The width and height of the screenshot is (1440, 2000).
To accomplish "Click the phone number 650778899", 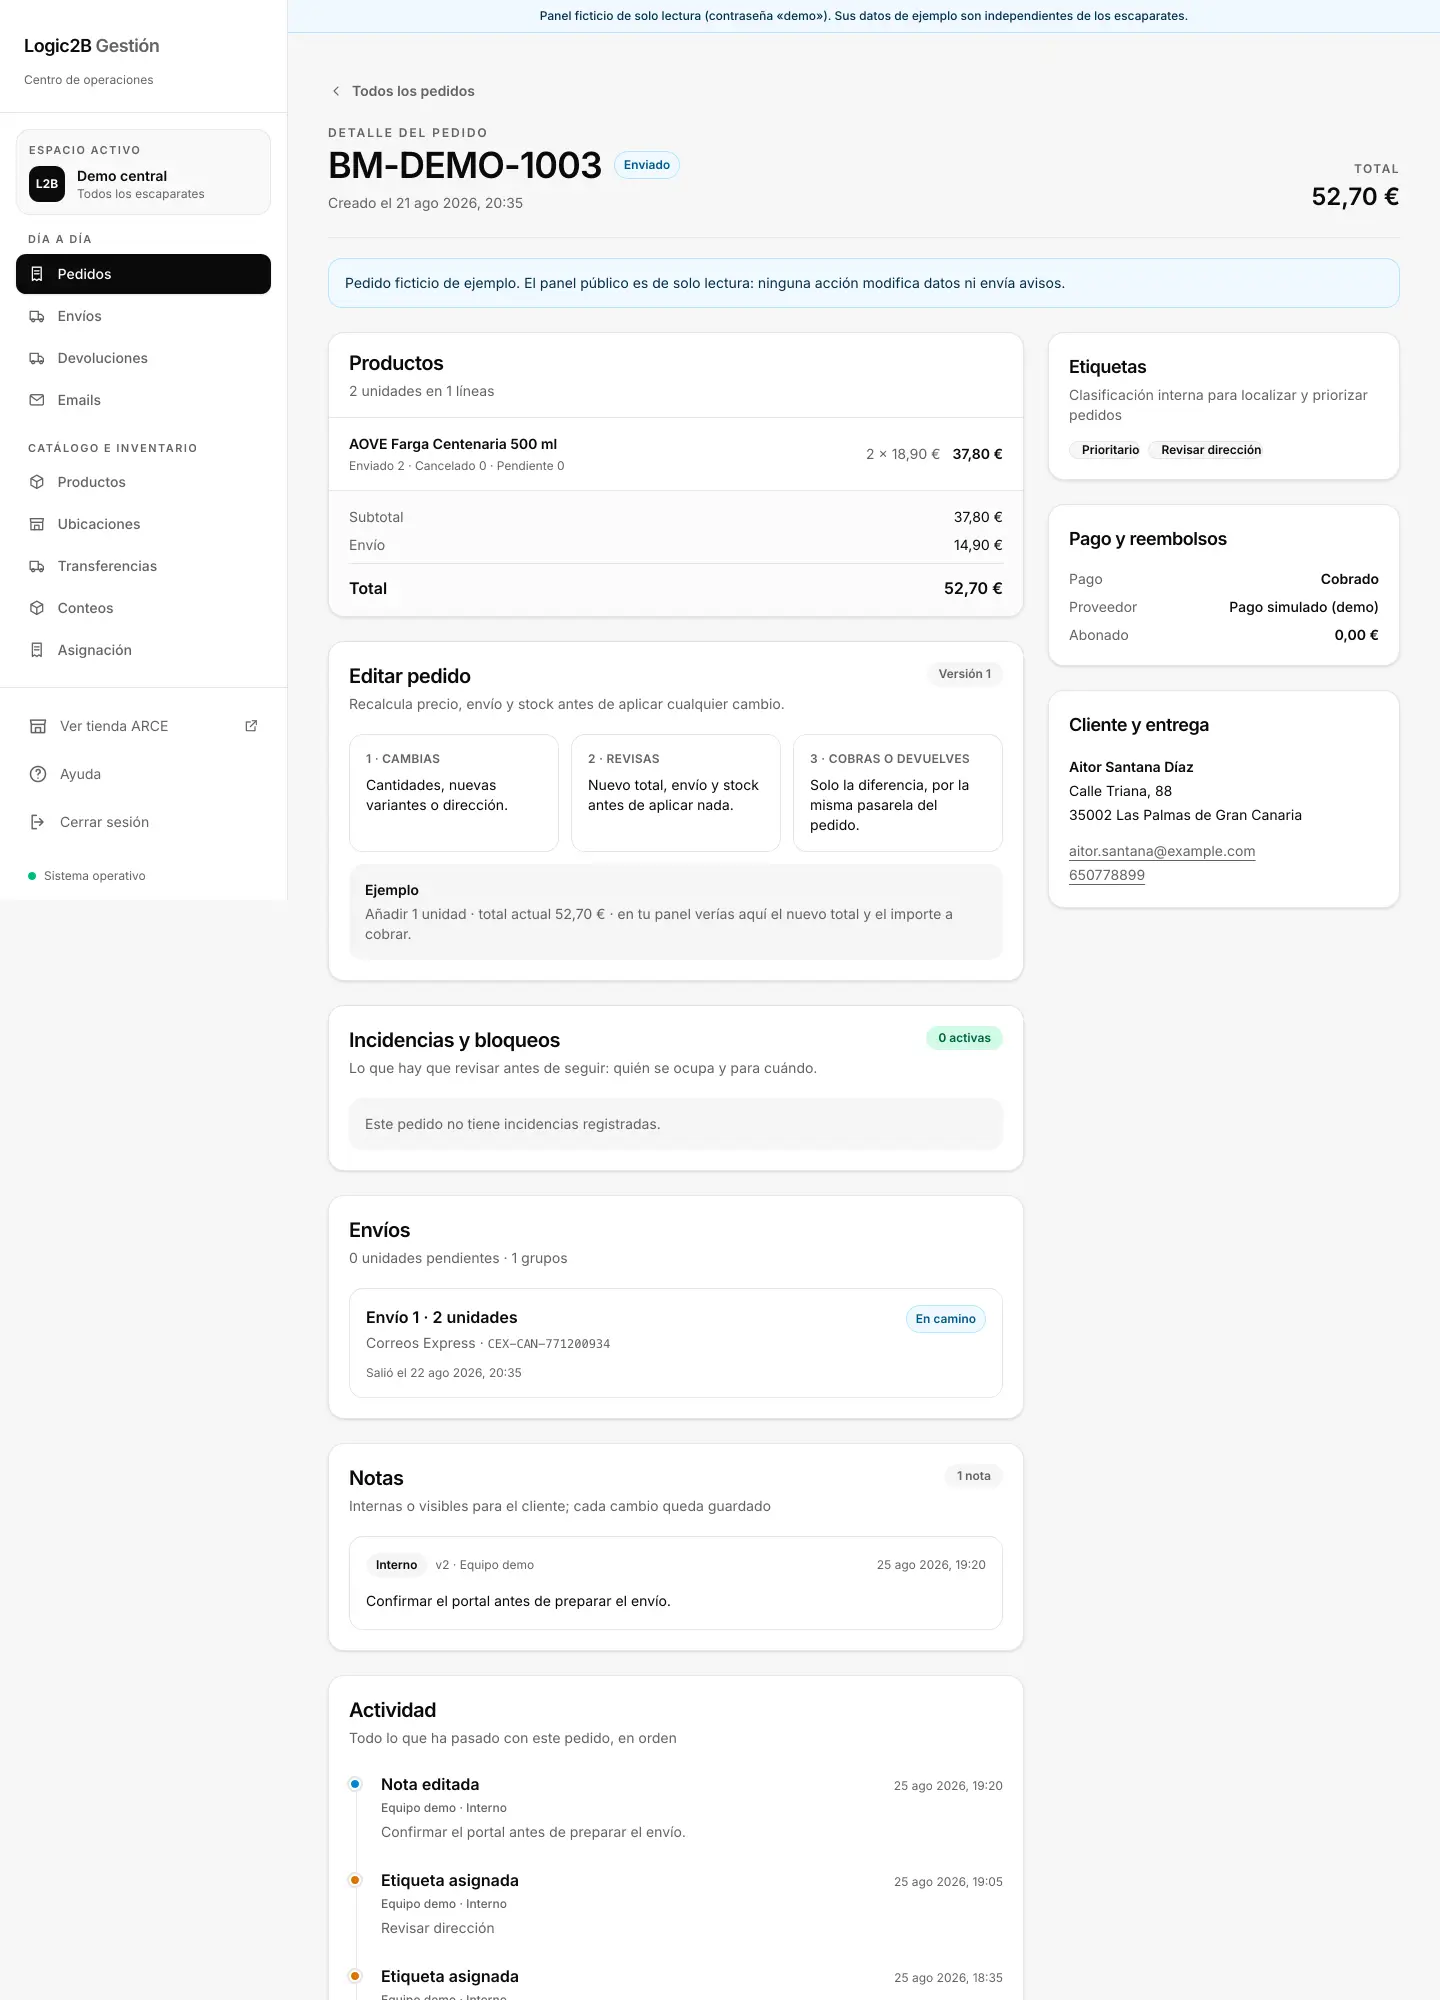I will [x=1107, y=875].
